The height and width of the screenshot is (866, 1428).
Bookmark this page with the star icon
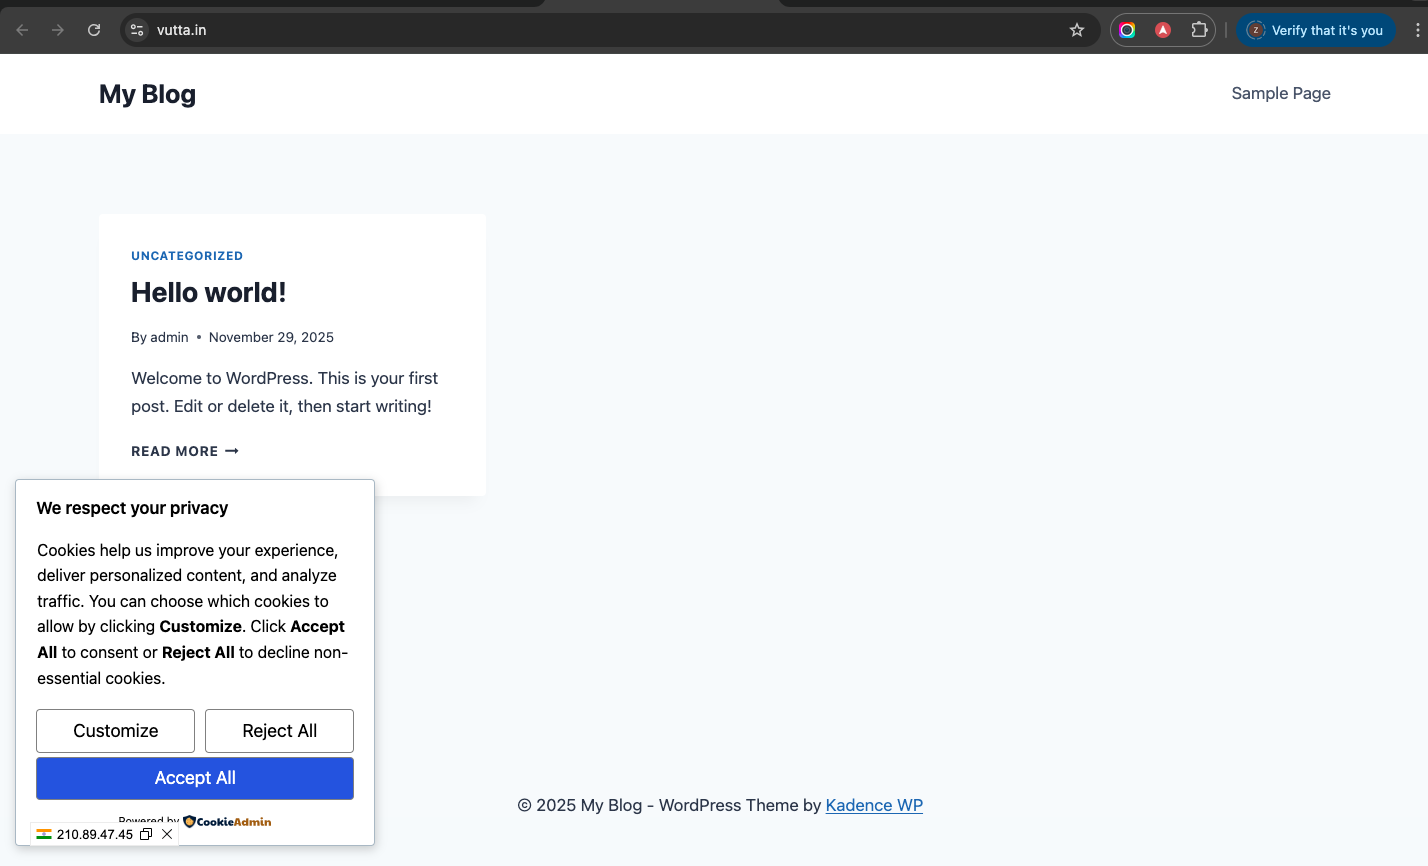click(x=1077, y=30)
